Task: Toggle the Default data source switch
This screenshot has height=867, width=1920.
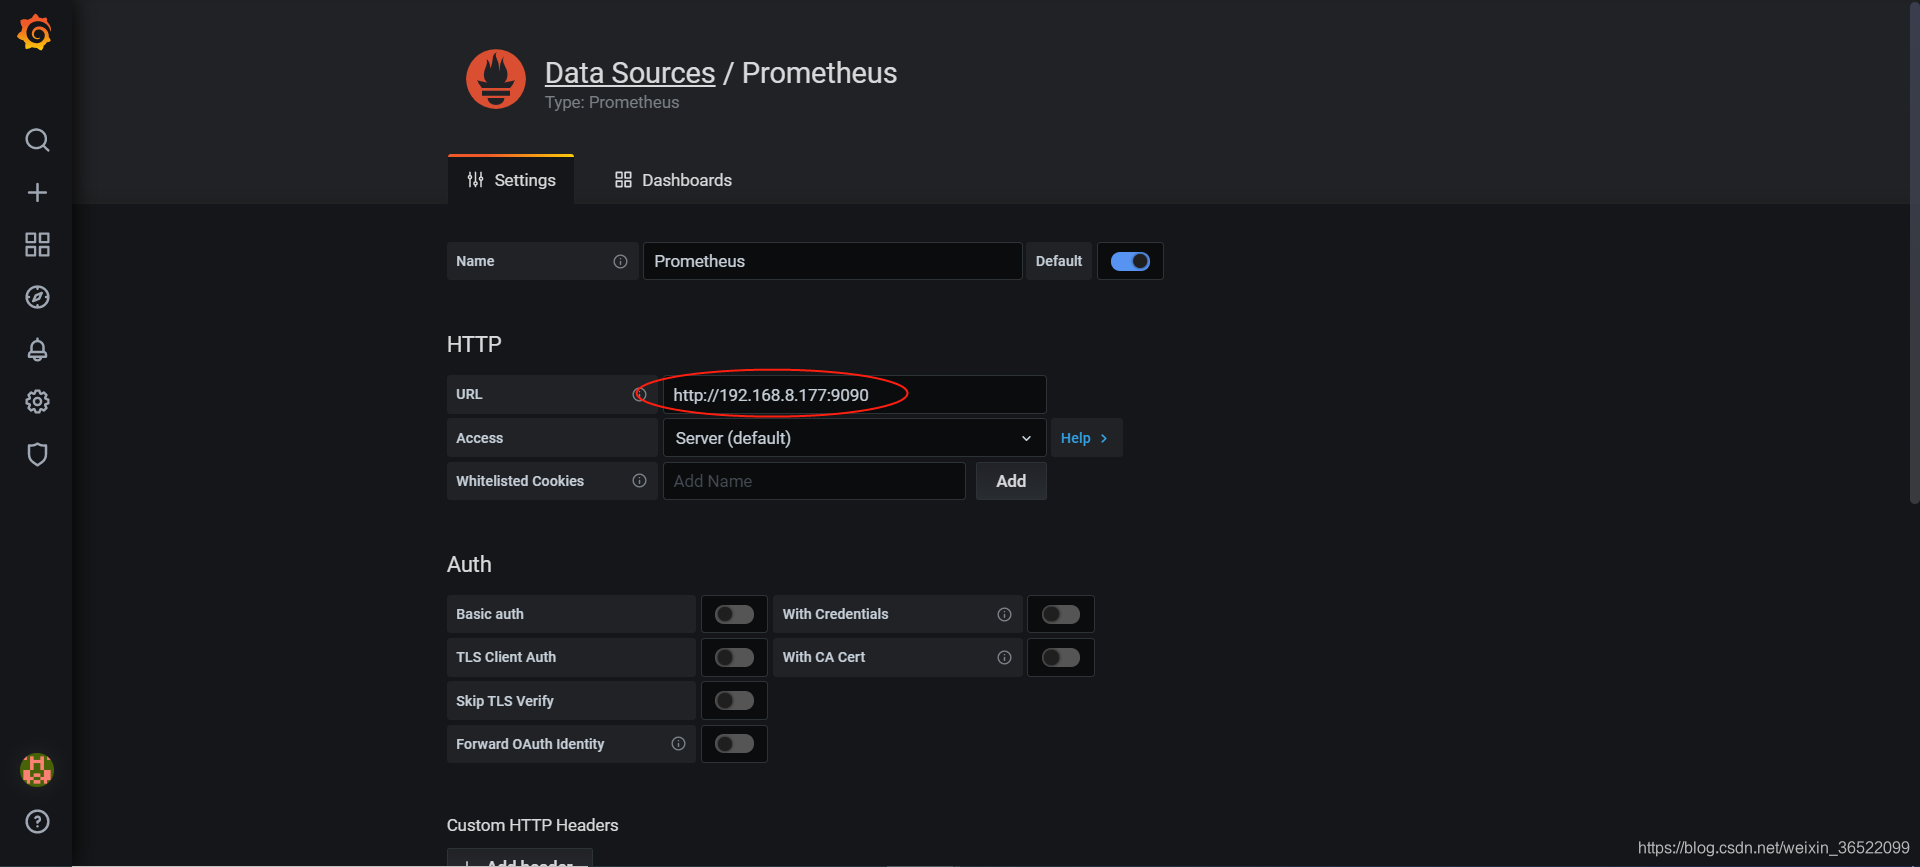Action: 1130,261
